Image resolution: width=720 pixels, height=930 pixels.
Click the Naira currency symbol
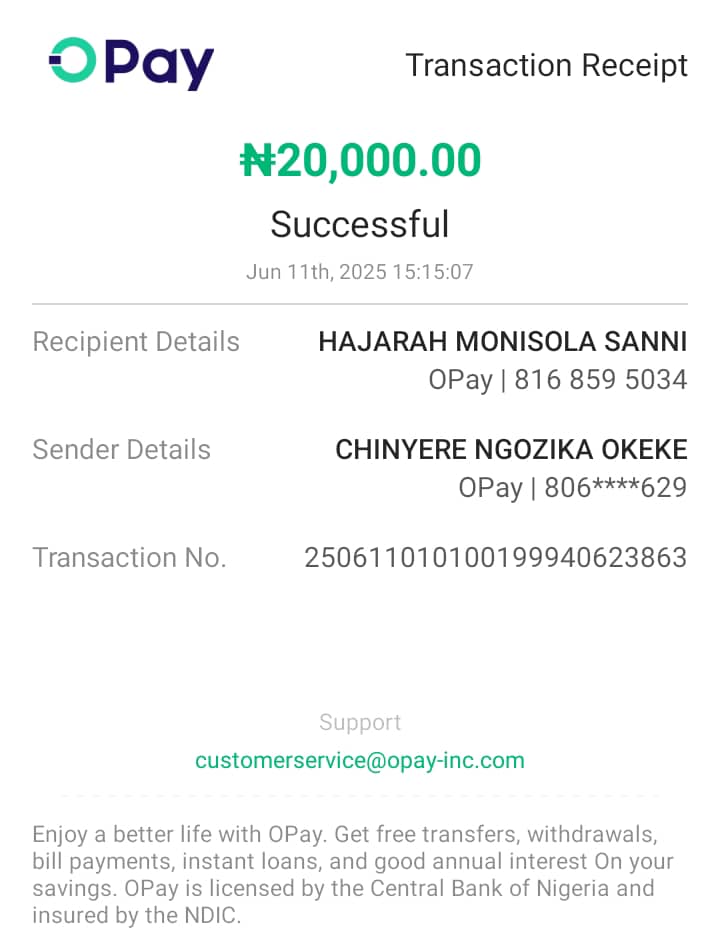pyautogui.click(x=257, y=161)
